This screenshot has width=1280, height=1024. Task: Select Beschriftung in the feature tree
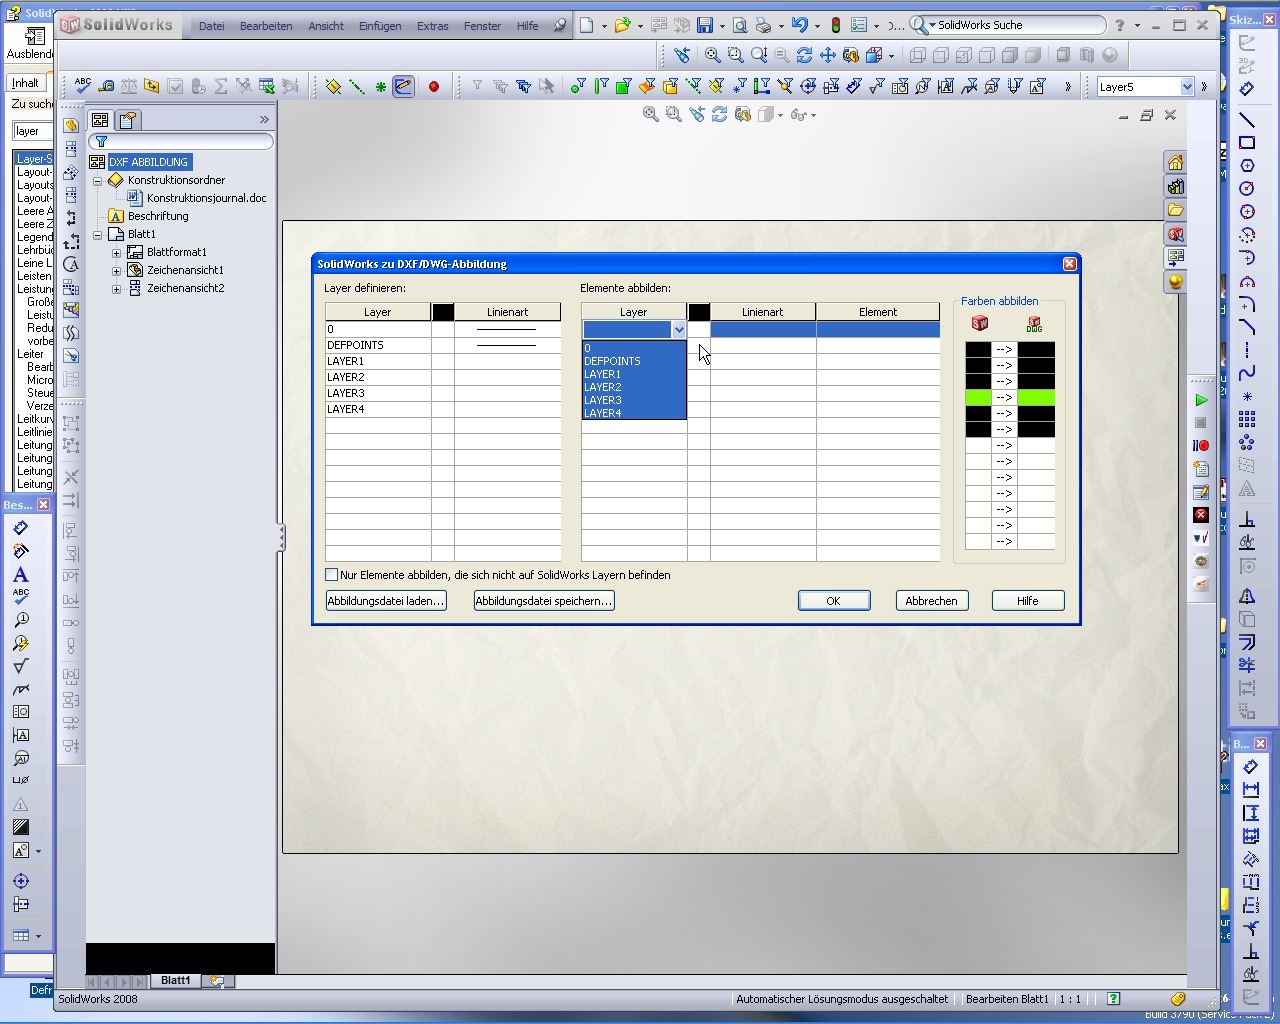coord(158,216)
